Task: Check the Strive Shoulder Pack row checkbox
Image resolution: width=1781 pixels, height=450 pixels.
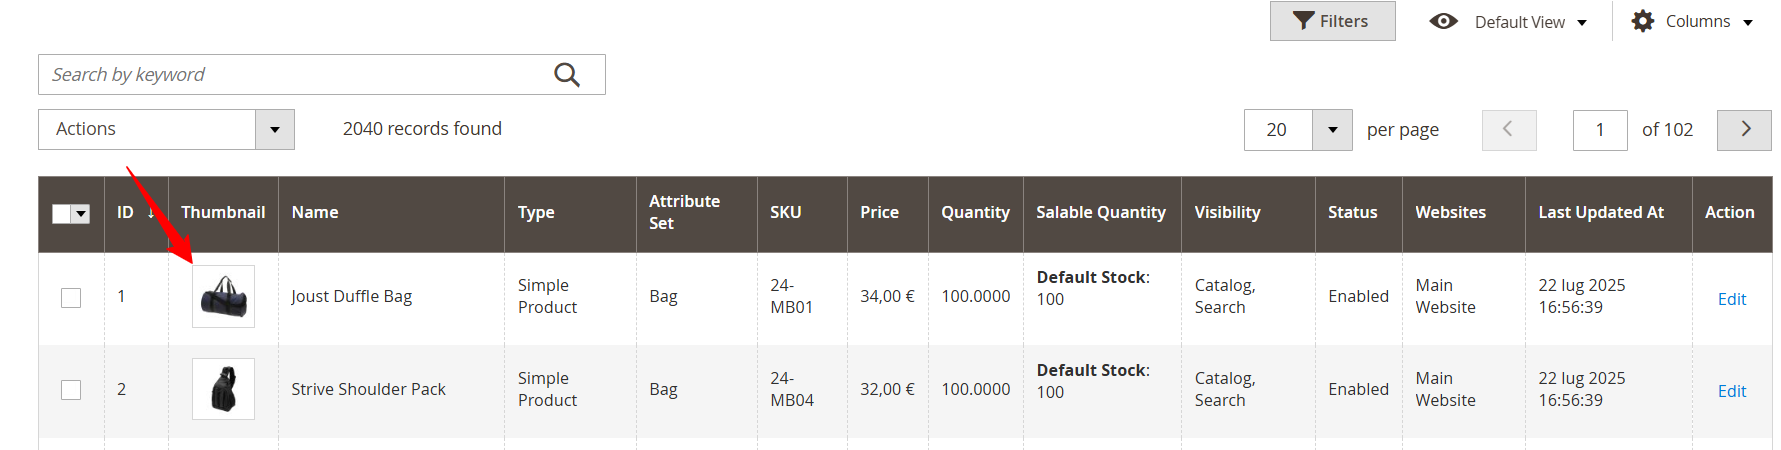Action: 71,390
